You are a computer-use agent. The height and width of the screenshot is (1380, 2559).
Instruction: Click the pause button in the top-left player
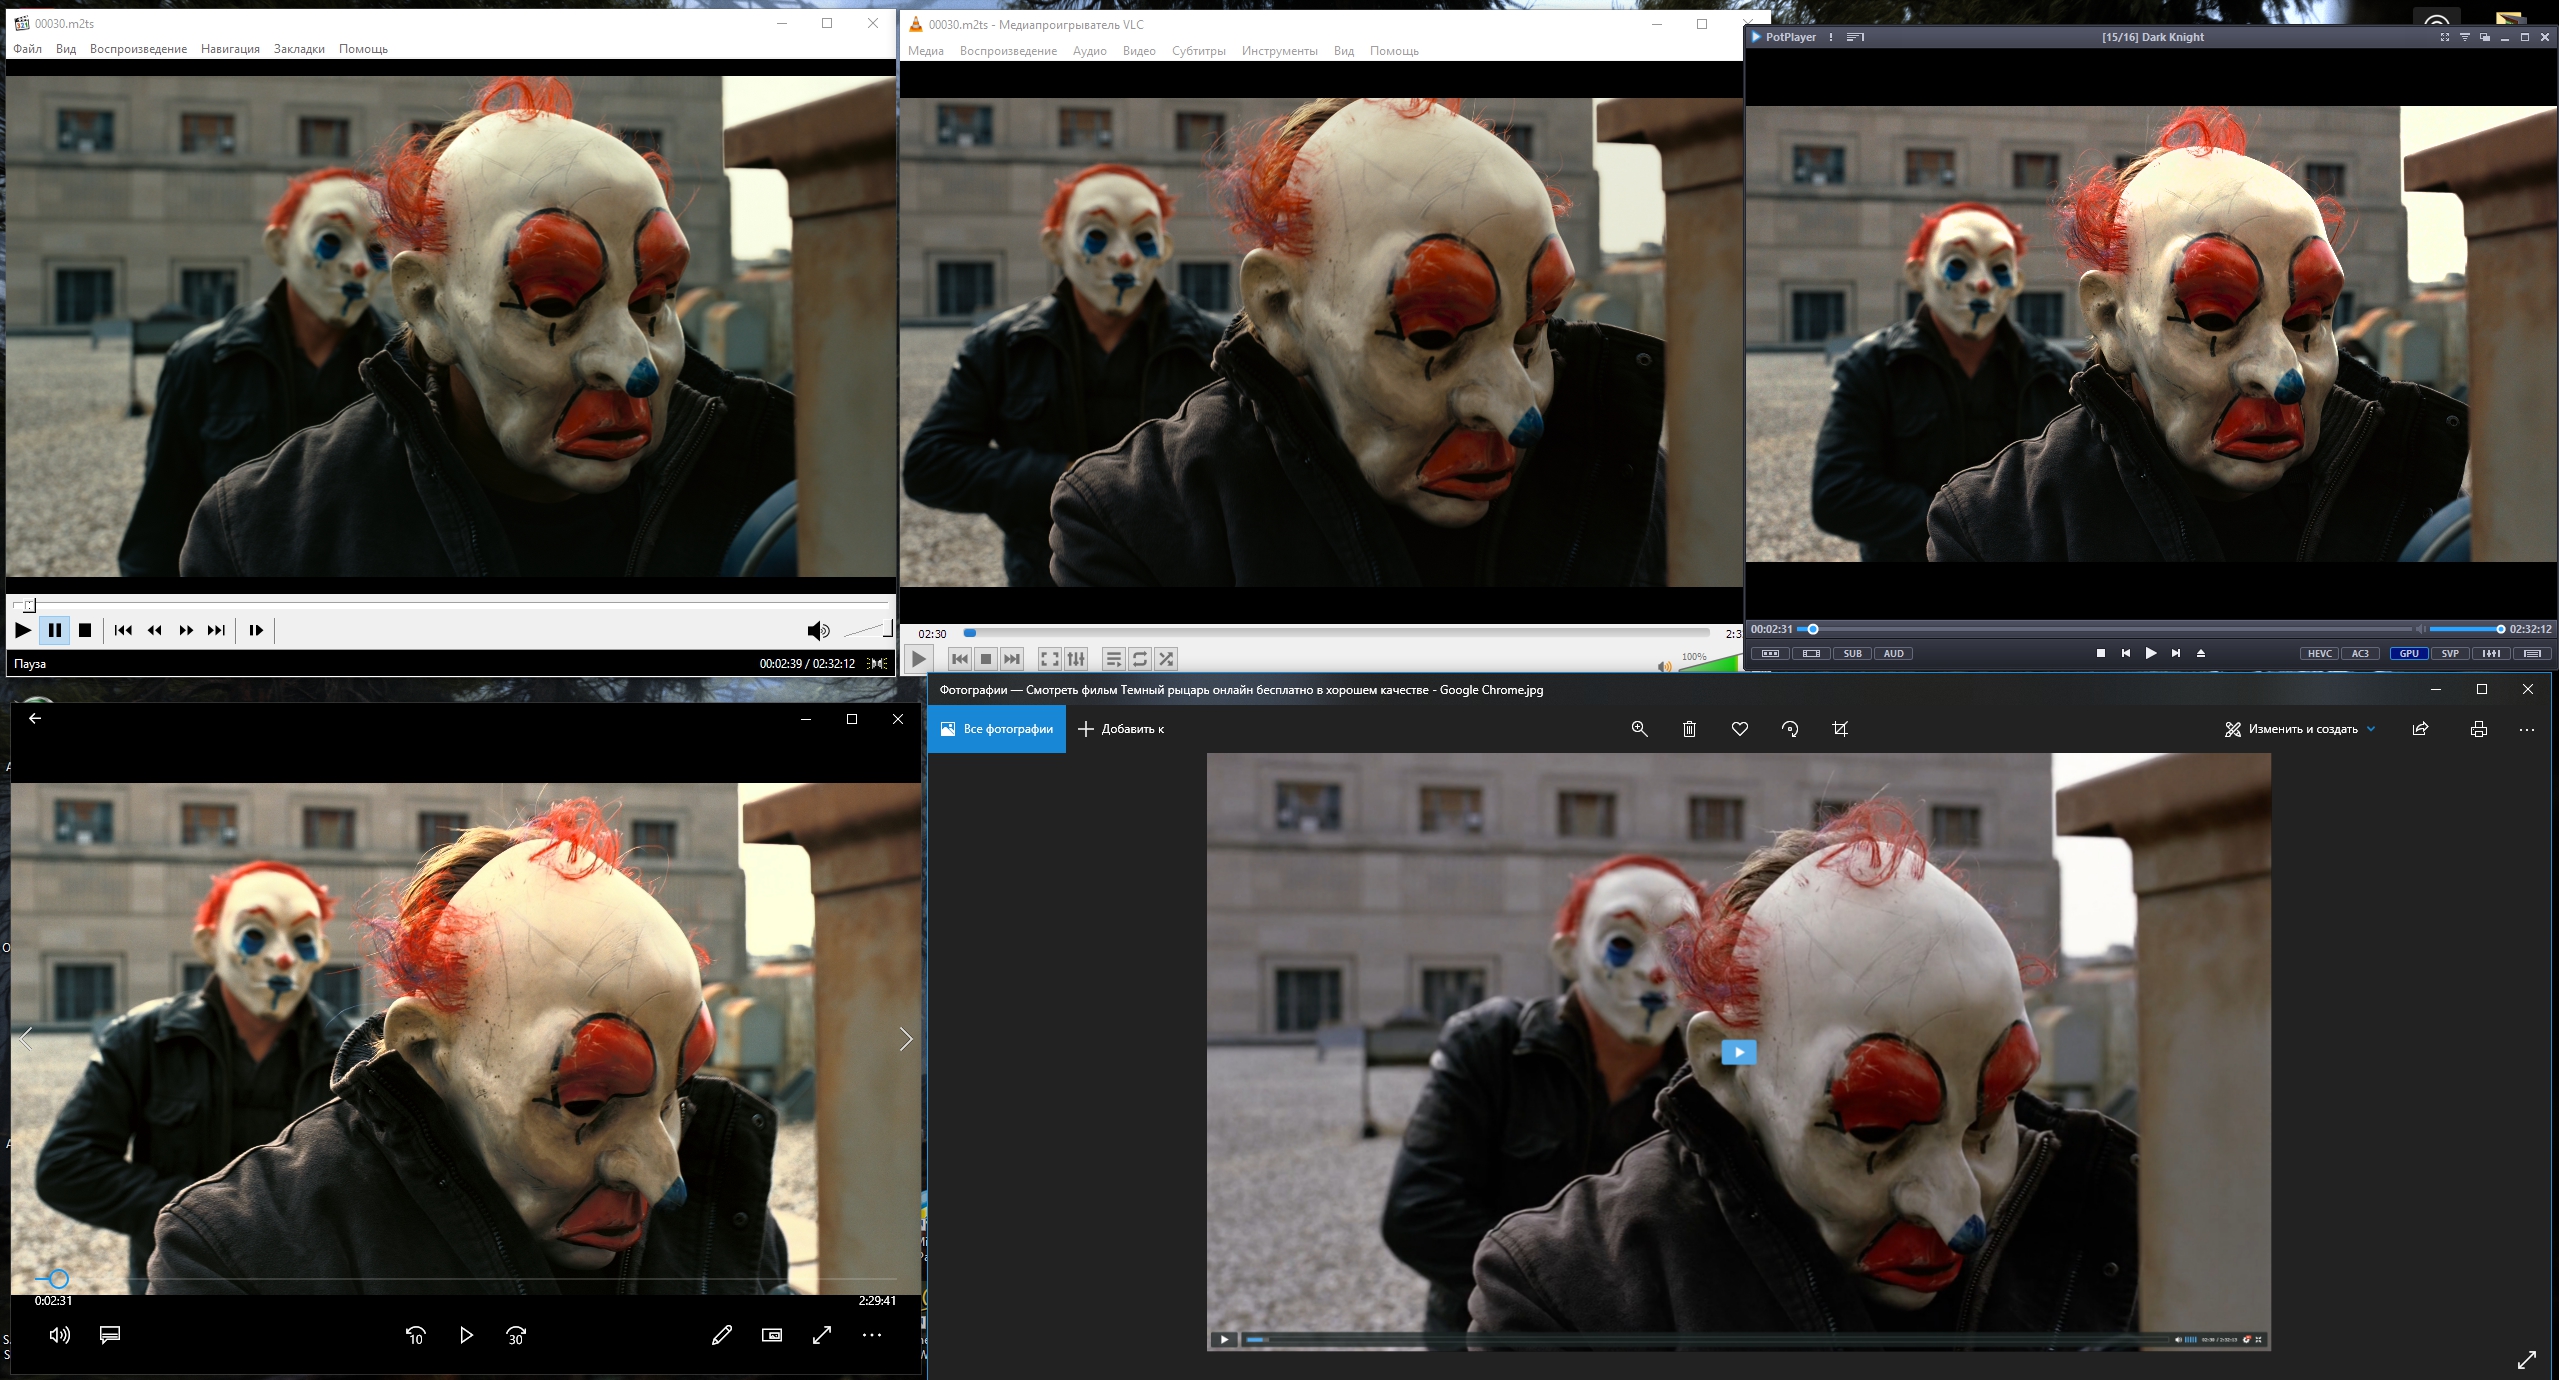pos(55,630)
